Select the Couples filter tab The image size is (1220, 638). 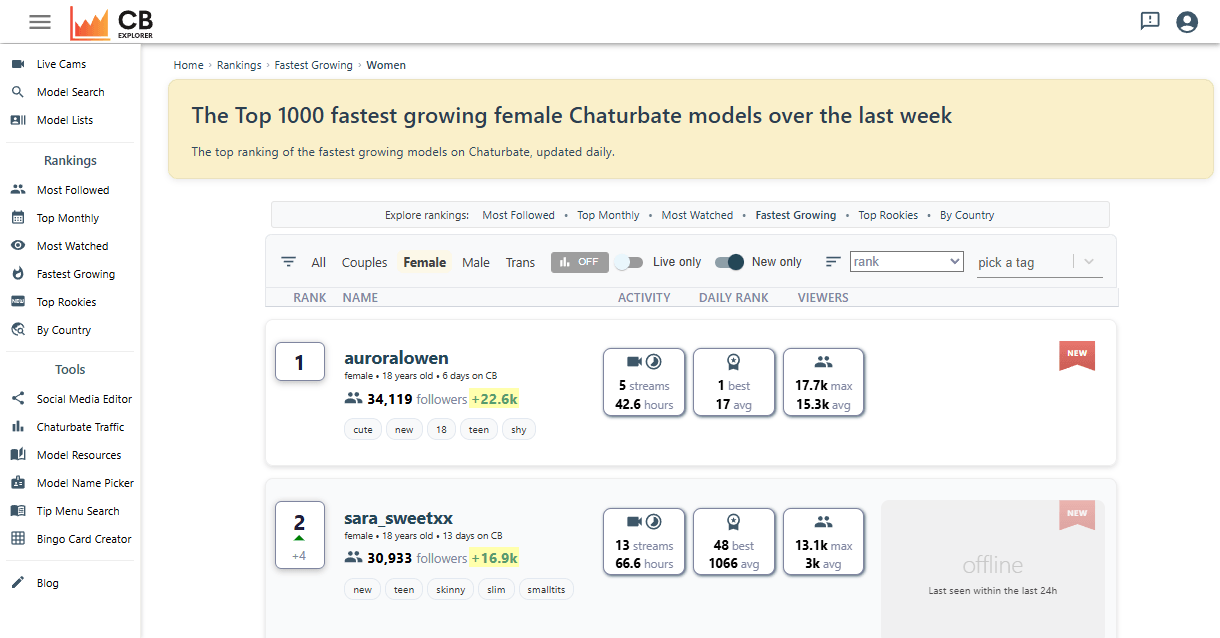pyautogui.click(x=365, y=262)
